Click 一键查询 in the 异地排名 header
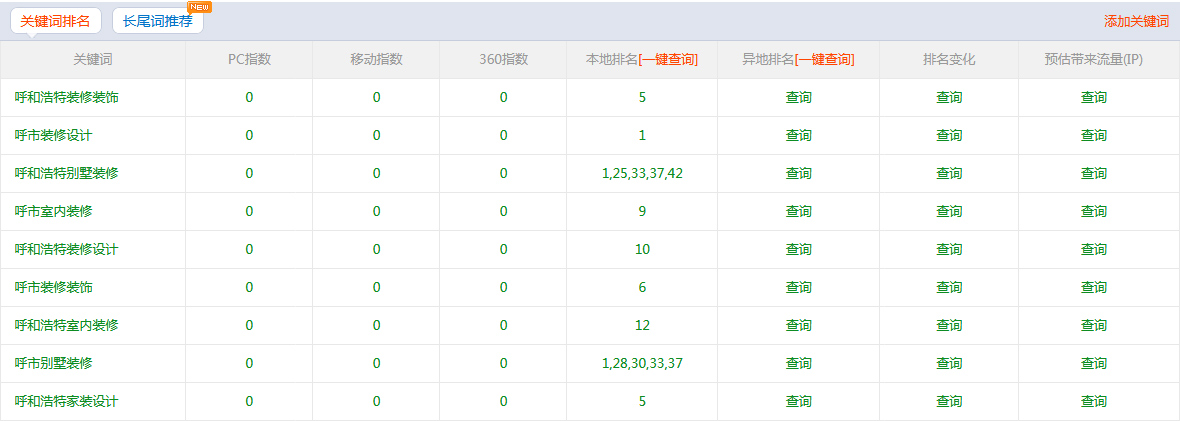Screen dimensions: 1180x421 pos(825,60)
